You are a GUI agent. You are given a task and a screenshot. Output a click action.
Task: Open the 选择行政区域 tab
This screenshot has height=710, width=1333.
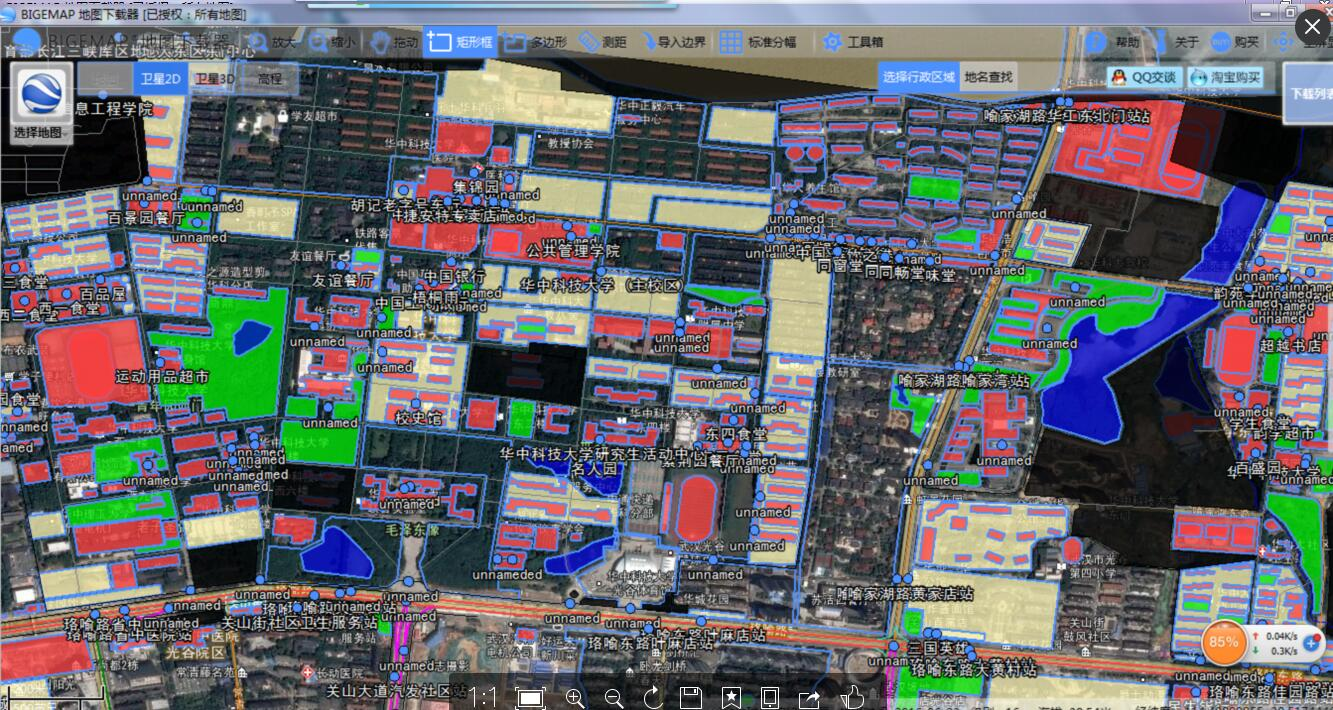[918, 77]
